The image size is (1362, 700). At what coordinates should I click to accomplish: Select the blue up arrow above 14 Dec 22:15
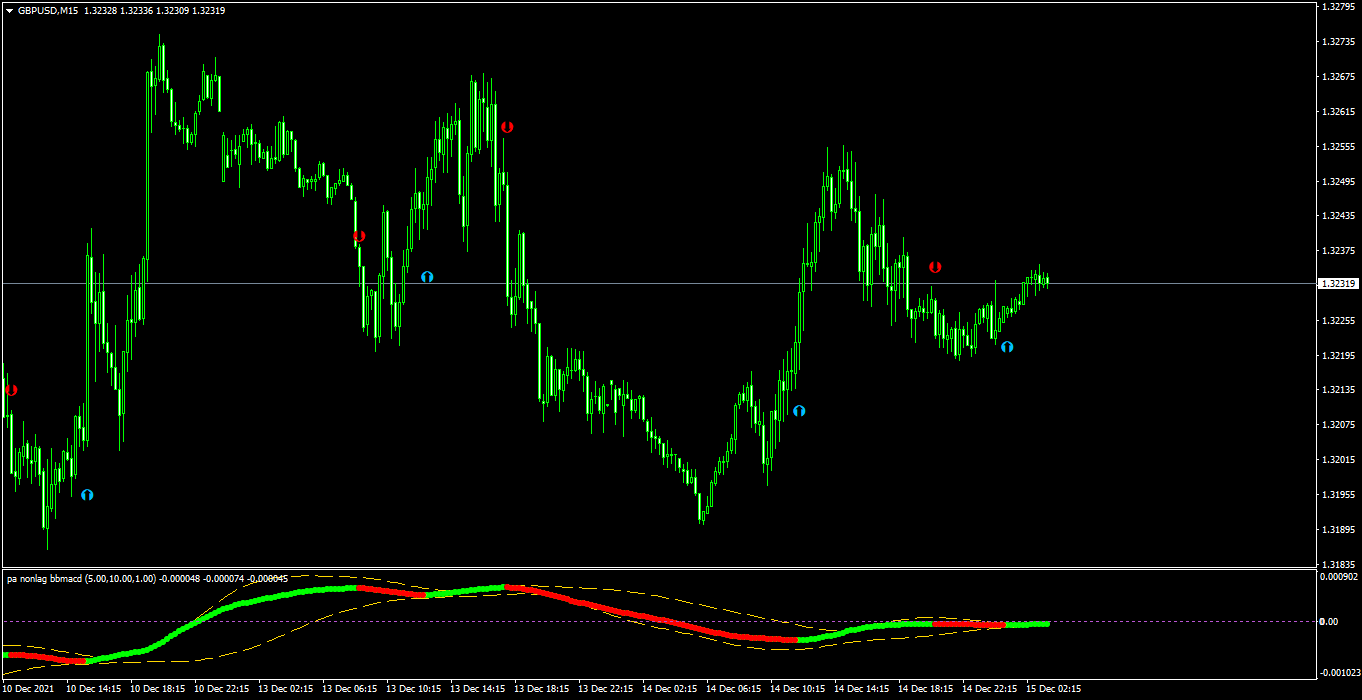coord(1007,347)
